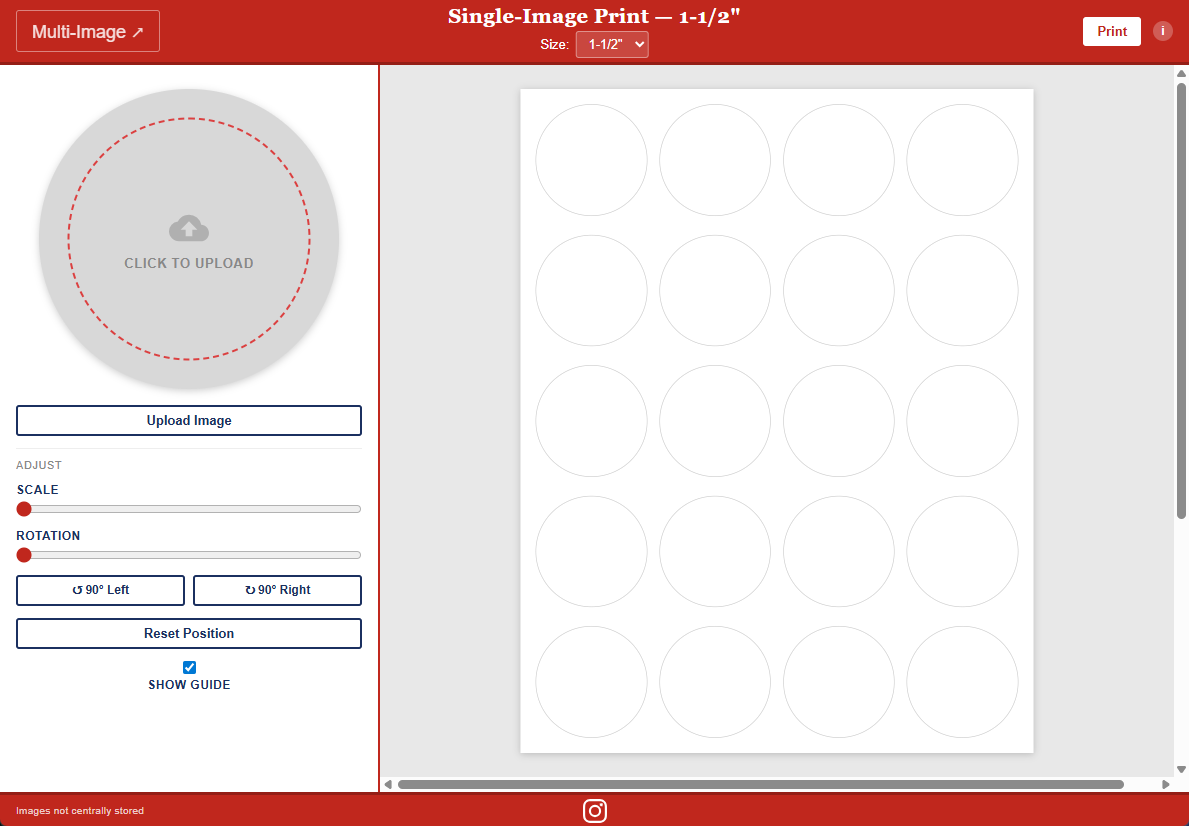
Task: Click the scroll up arrow
Action: click(x=1181, y=74)
